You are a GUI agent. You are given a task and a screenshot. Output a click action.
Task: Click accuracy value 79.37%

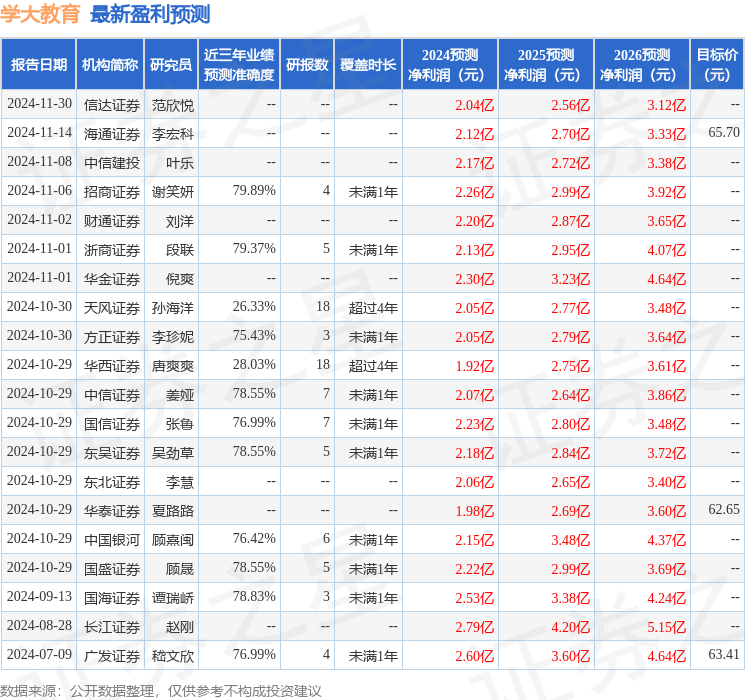pos(254,248)
